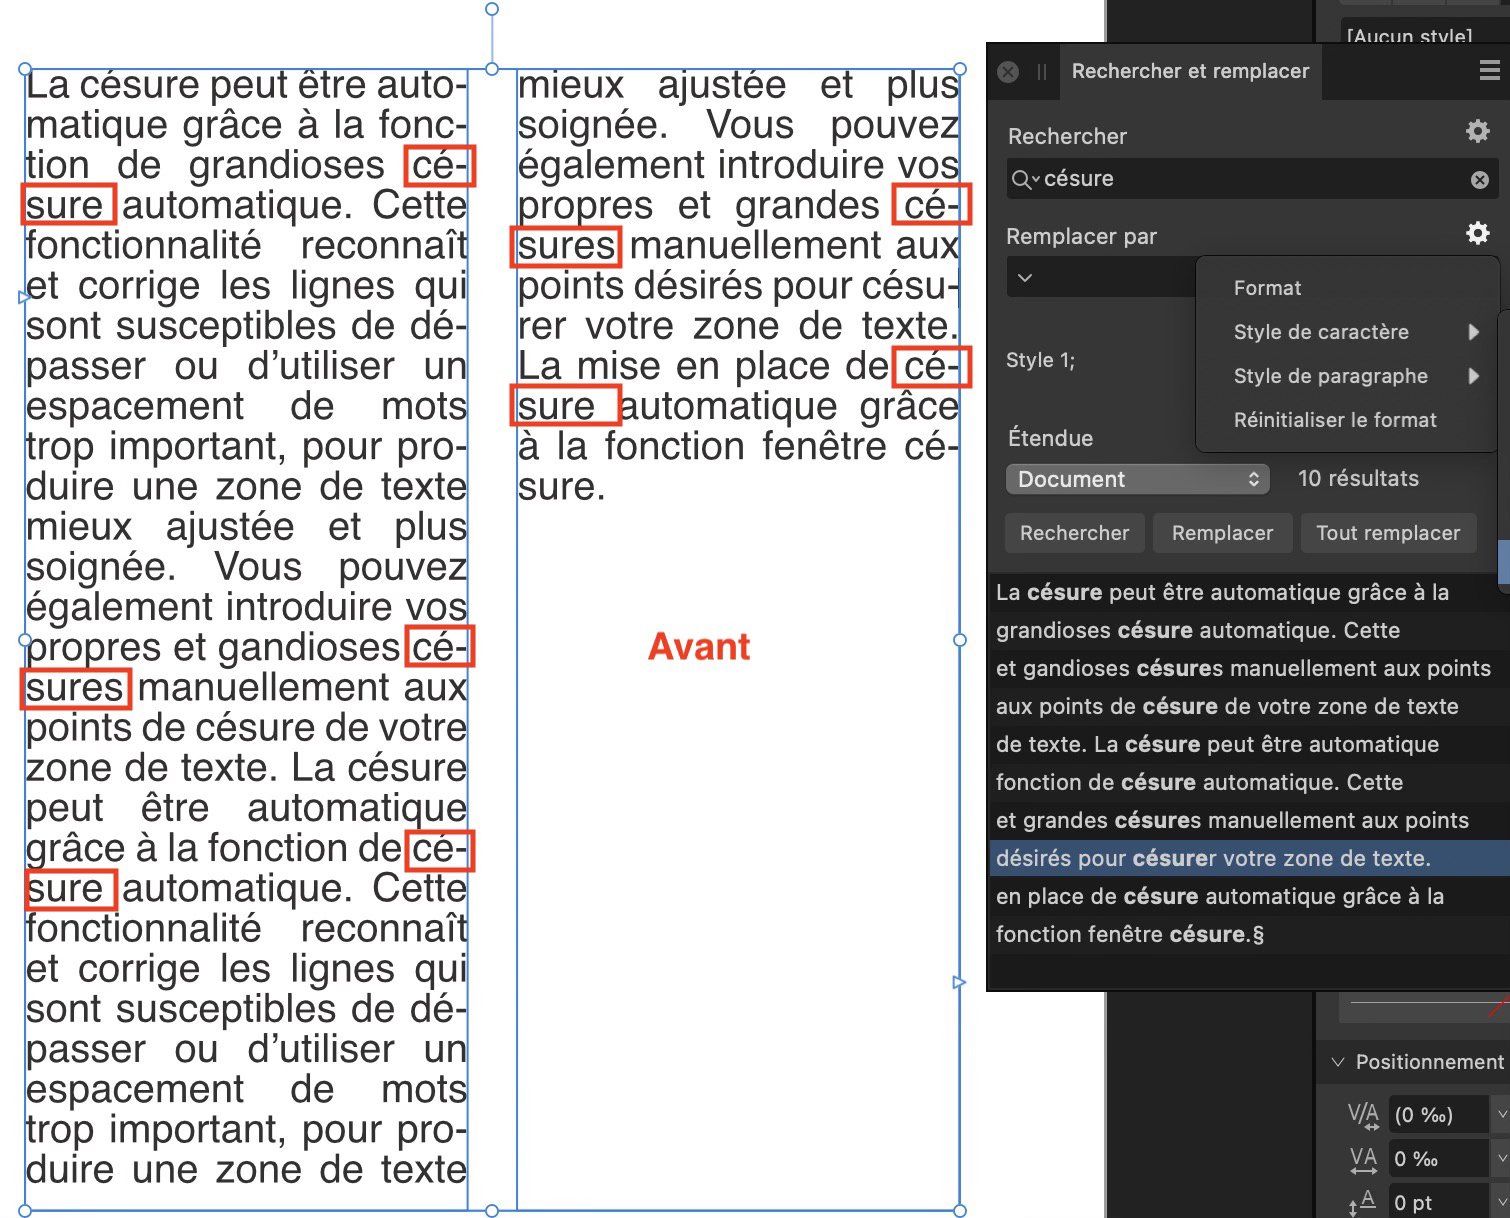Image resolution: width=1510 pixels, height=1218 pixels.
Task: Click the text frame inflow triangle
Action: [x=24, y=297]
